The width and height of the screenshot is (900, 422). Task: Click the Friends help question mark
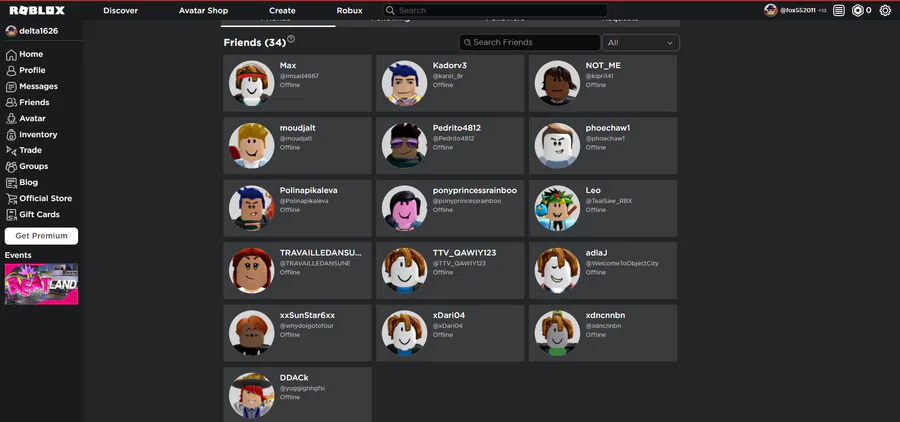pos(291,39)
